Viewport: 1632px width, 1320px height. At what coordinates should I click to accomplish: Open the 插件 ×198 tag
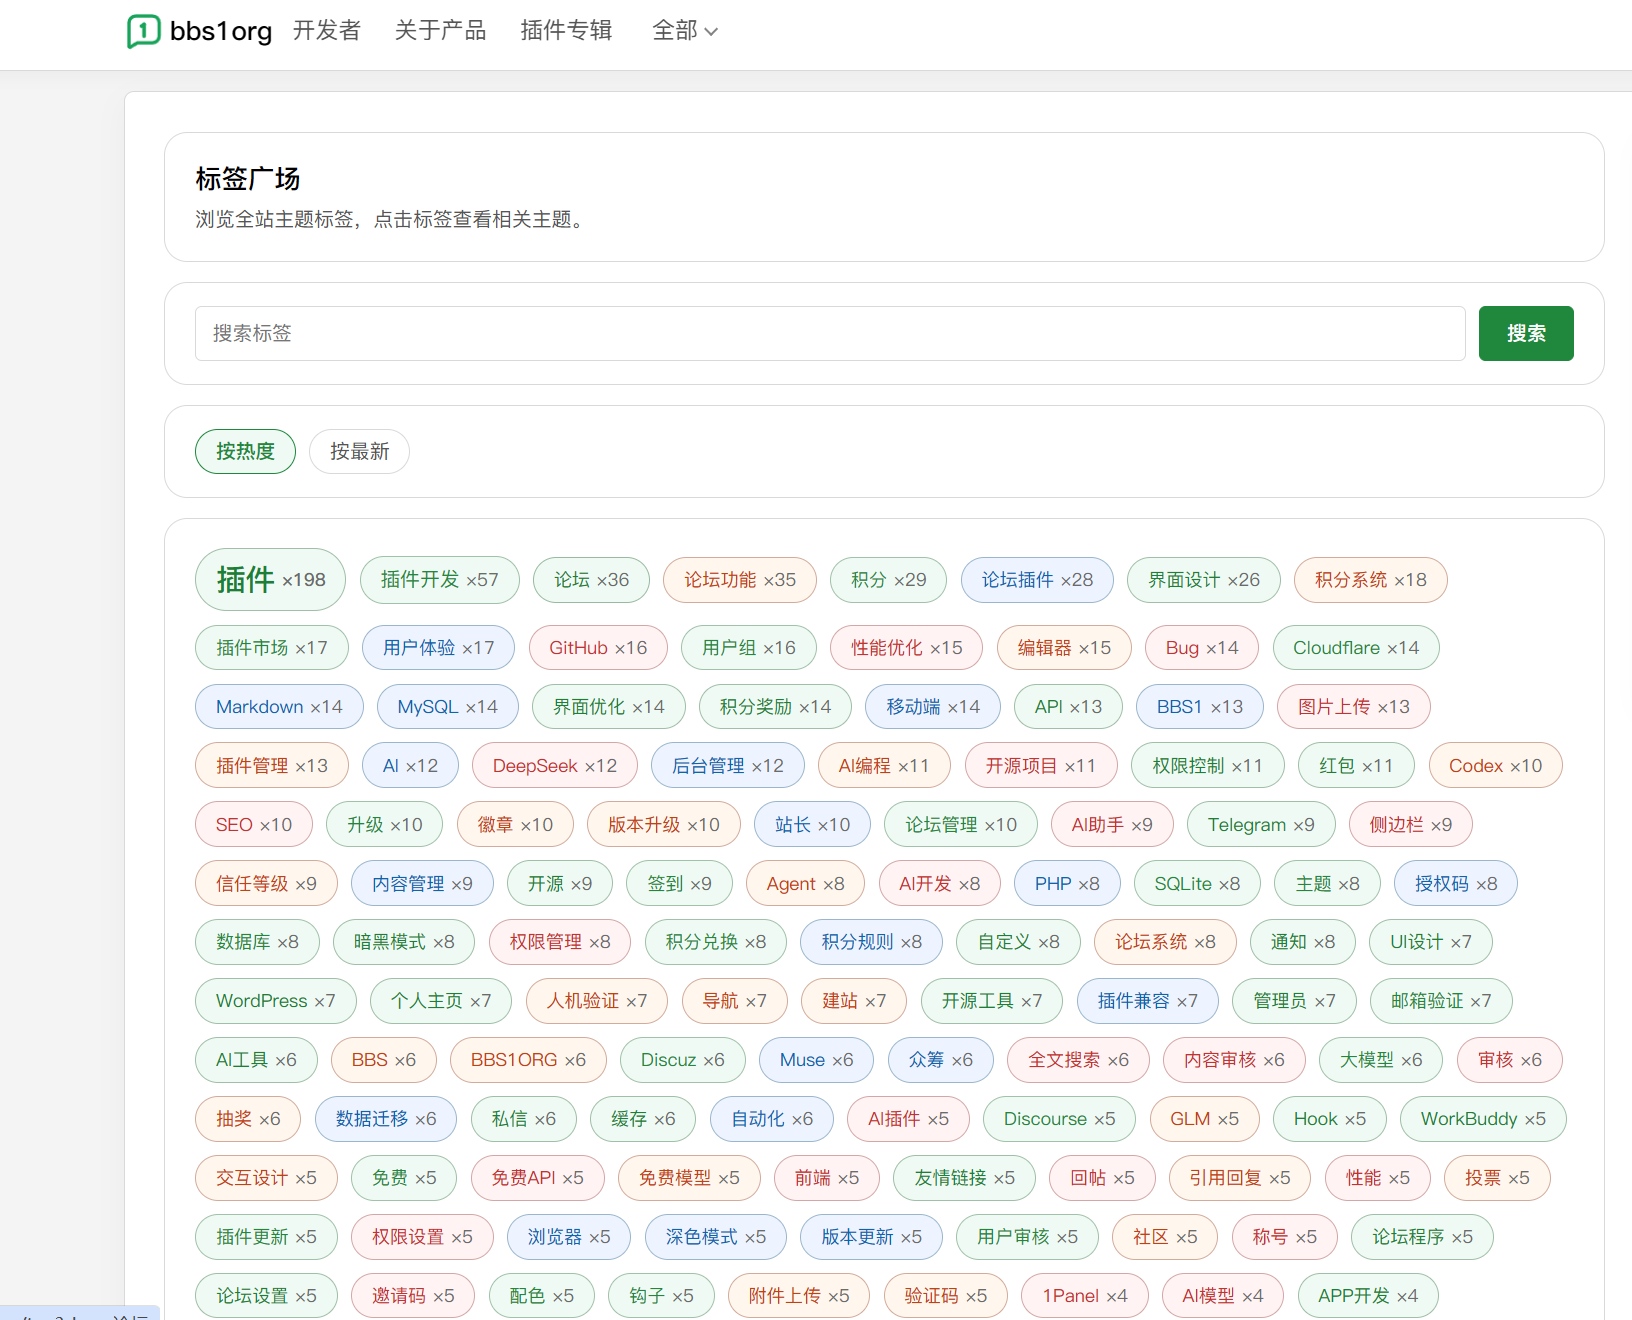[270, 580]
